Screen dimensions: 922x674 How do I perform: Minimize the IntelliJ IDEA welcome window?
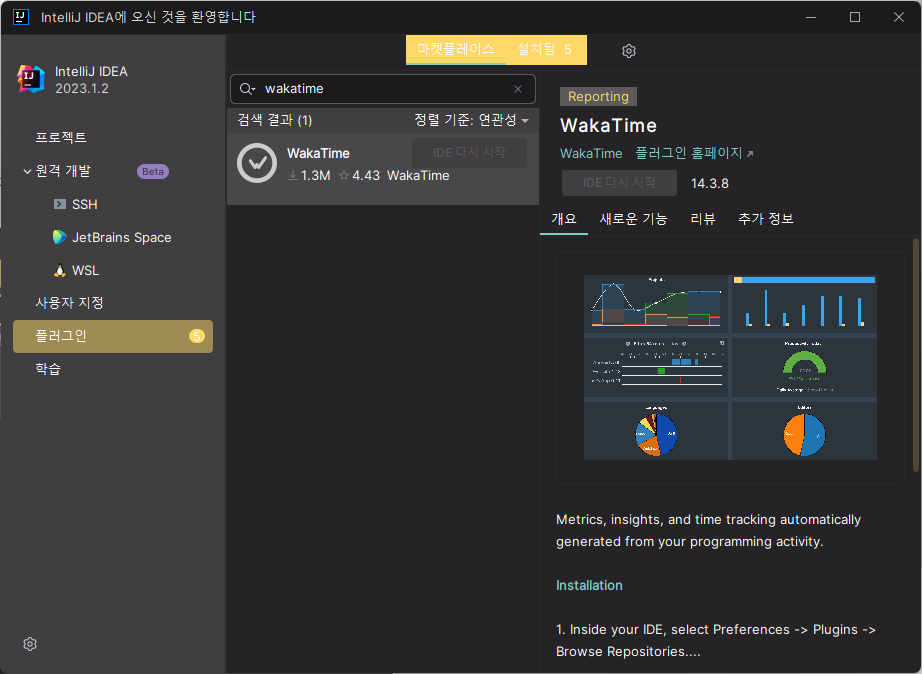(811, 17)
